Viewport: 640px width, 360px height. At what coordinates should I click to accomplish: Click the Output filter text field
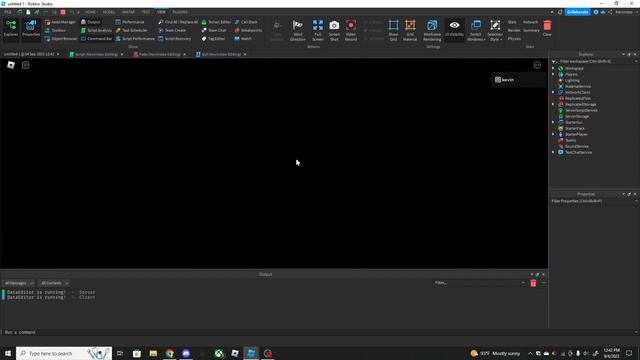pos(479,283)
